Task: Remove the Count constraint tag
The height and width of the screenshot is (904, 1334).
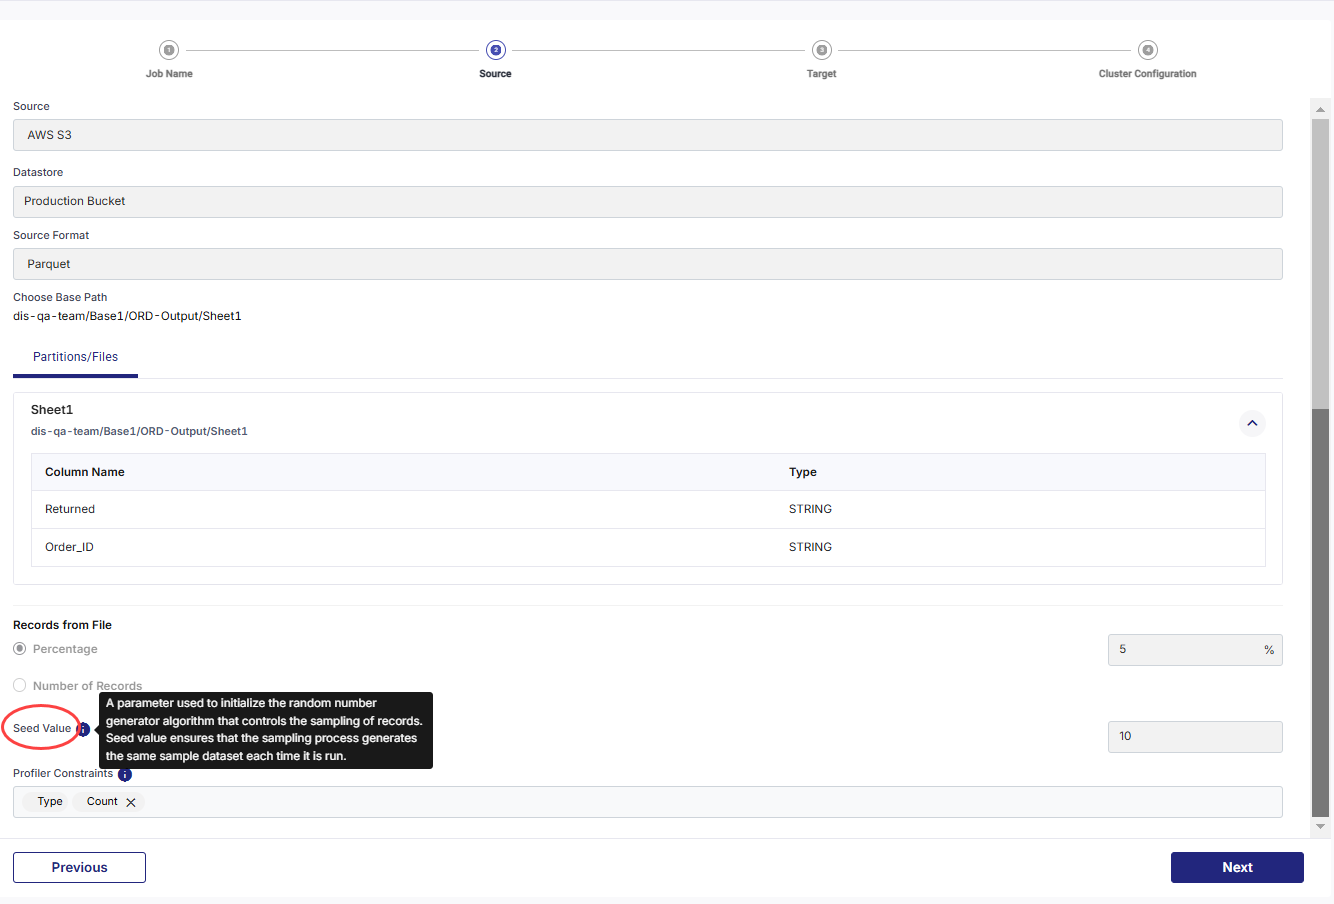Action: 131,802
